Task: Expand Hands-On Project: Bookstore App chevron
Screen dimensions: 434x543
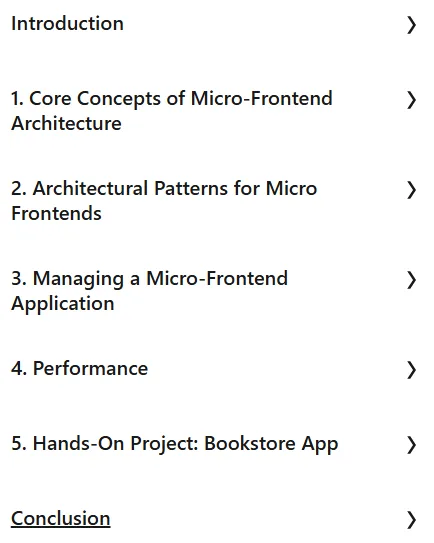Action: [x=411, y=445]
